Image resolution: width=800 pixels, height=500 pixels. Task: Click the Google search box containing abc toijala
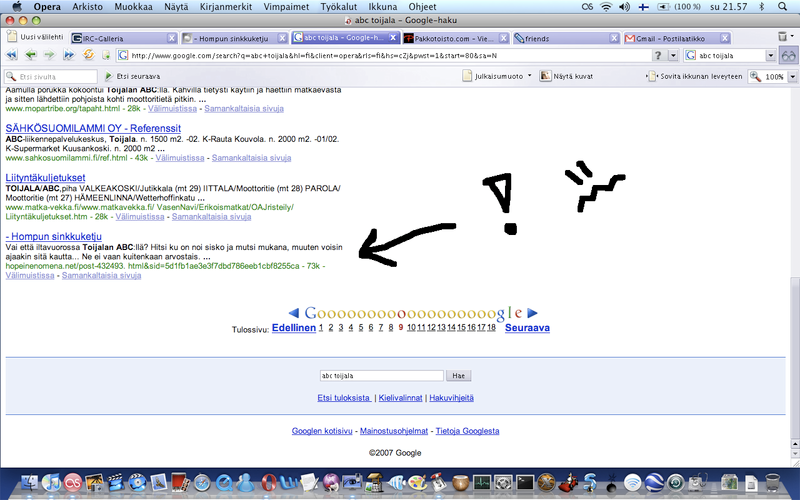[x=382, y=376]
